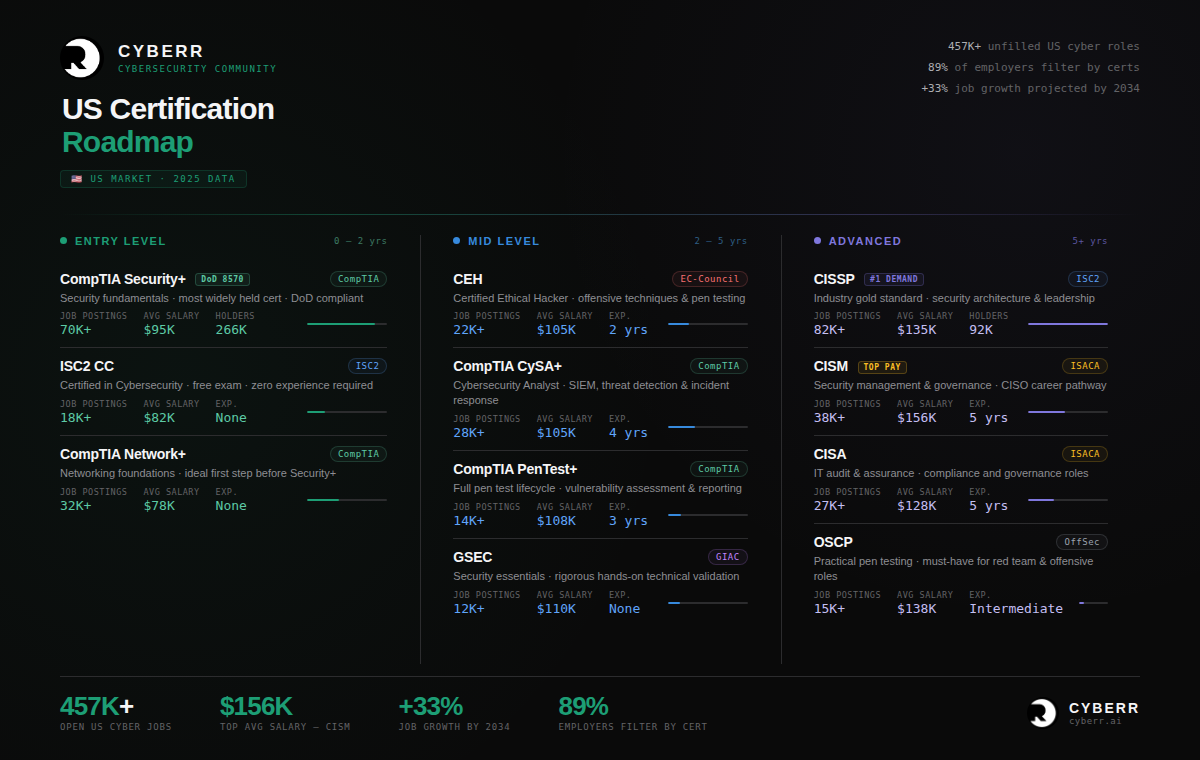Screen dimensions: 1200x760
Task: Select the EC-Council tag on the CEH row
Action: pos(710,279)
